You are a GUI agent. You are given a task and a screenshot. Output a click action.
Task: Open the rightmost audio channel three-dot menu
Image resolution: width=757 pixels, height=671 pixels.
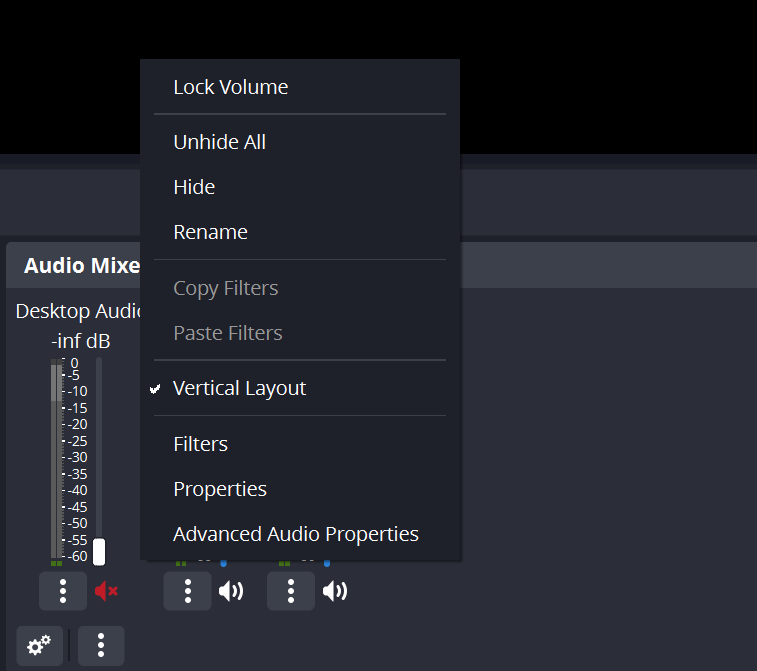point(291,591)
